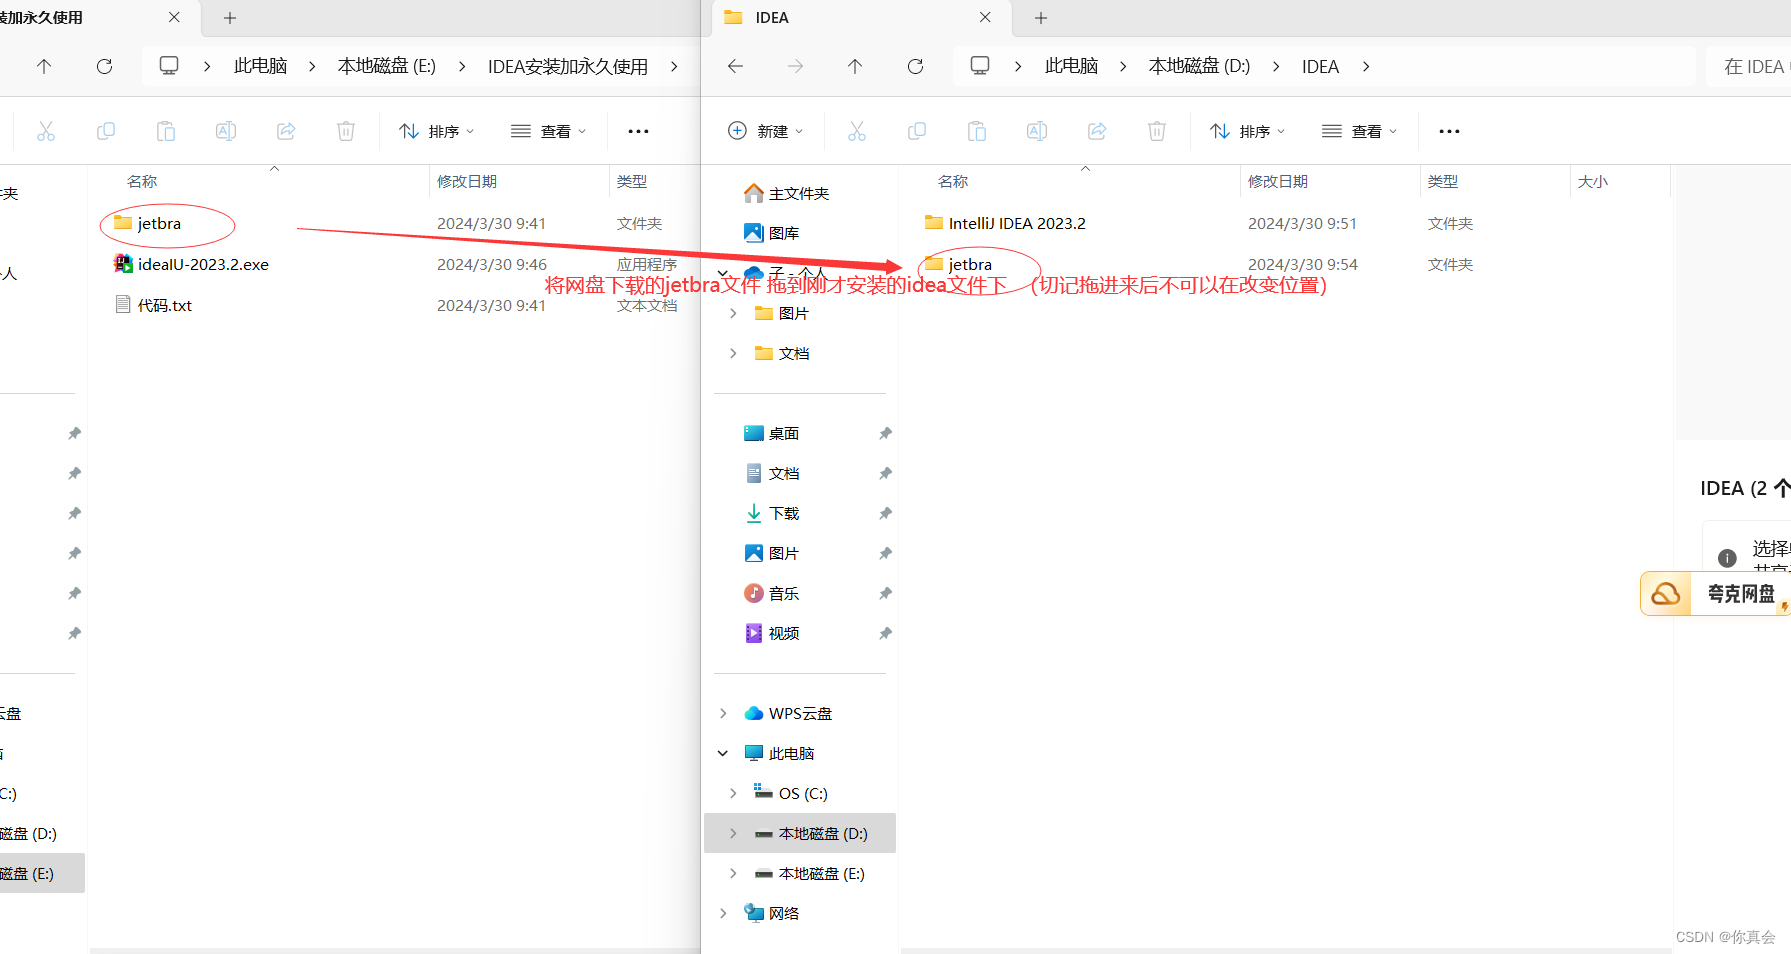Image resolution: width=1791 pixels, height=954 pixels.
Task: Open More options ellipsis in left window
Action: point(638,131)
